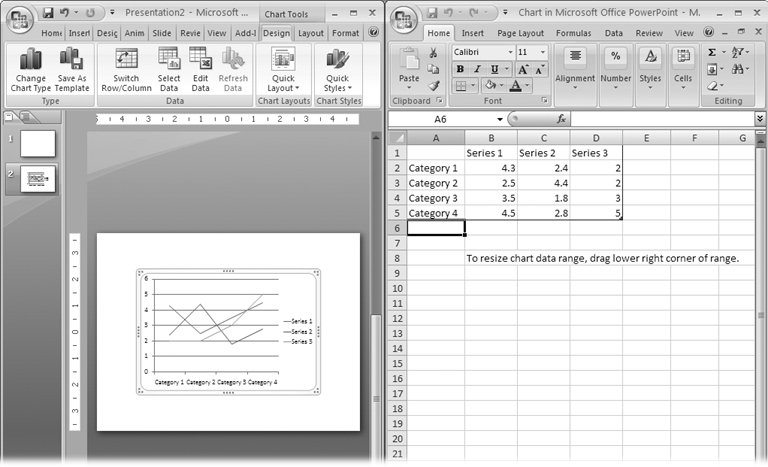Click the Borders icon in Excel Font group
This screenshot has width=768, height=467.
click(461, 86)
